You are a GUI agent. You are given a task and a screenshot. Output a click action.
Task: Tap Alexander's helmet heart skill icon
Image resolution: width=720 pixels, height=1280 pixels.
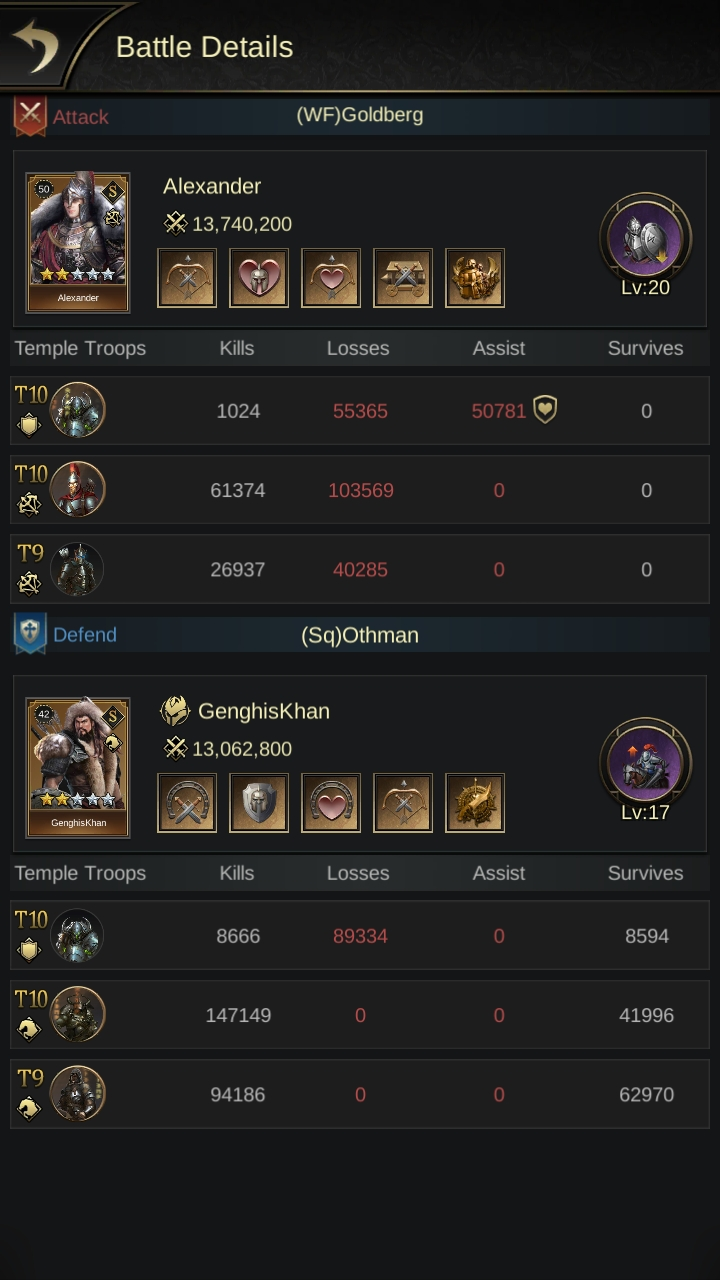[259, 278]
